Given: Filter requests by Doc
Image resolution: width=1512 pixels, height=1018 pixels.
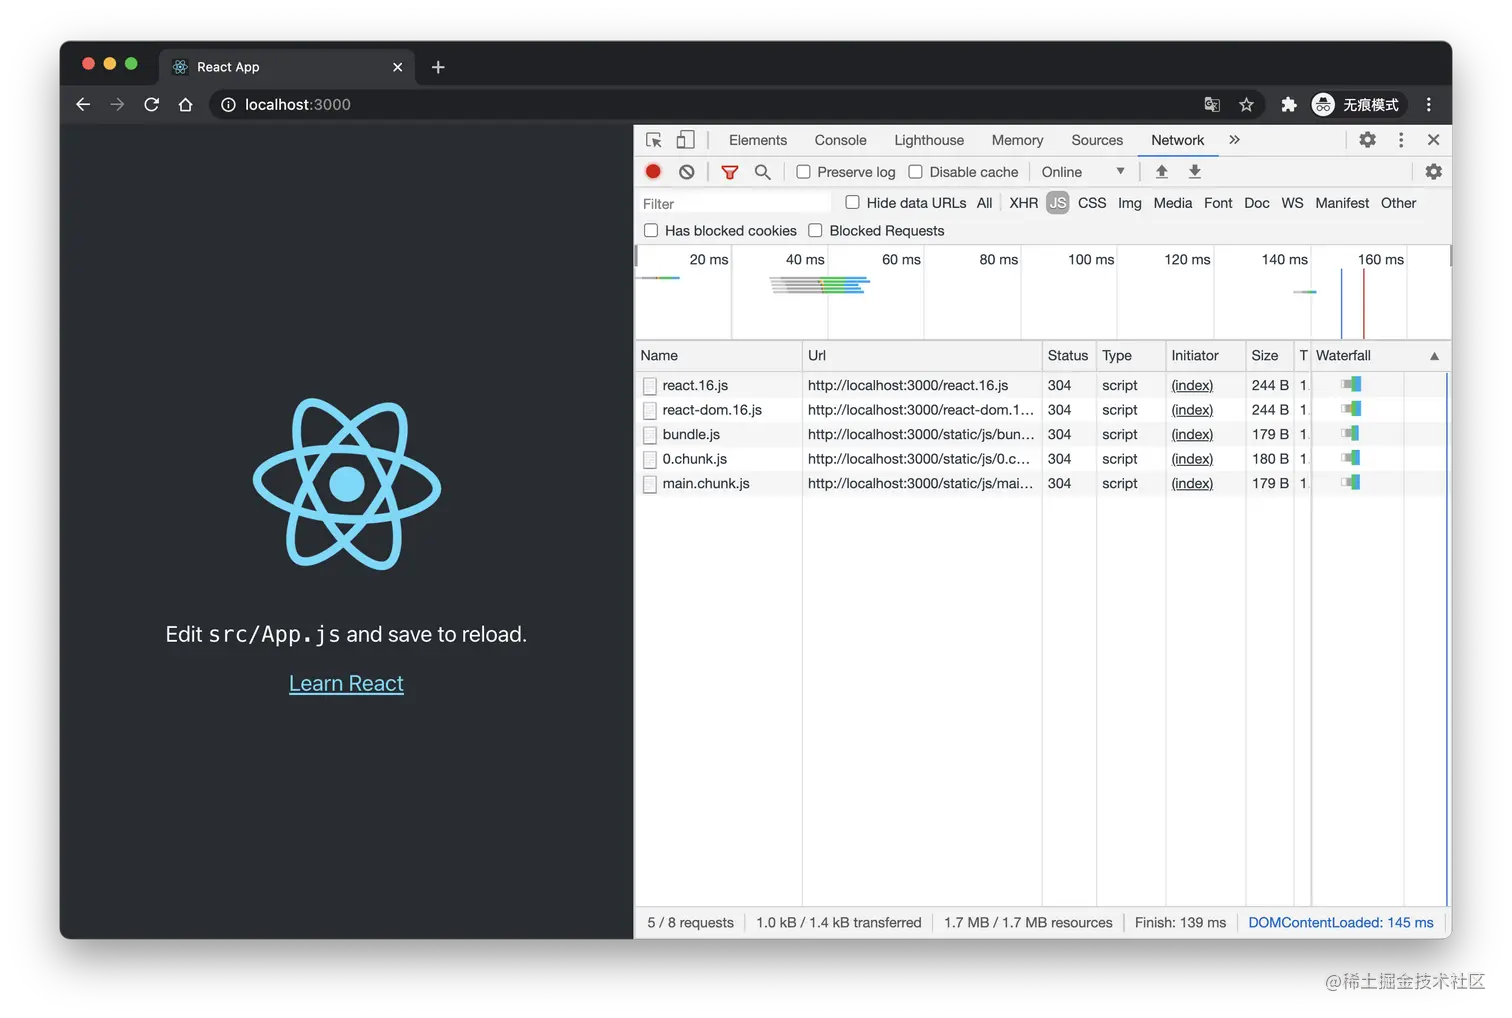Looking at the screenshot, I should point(1257,203).
